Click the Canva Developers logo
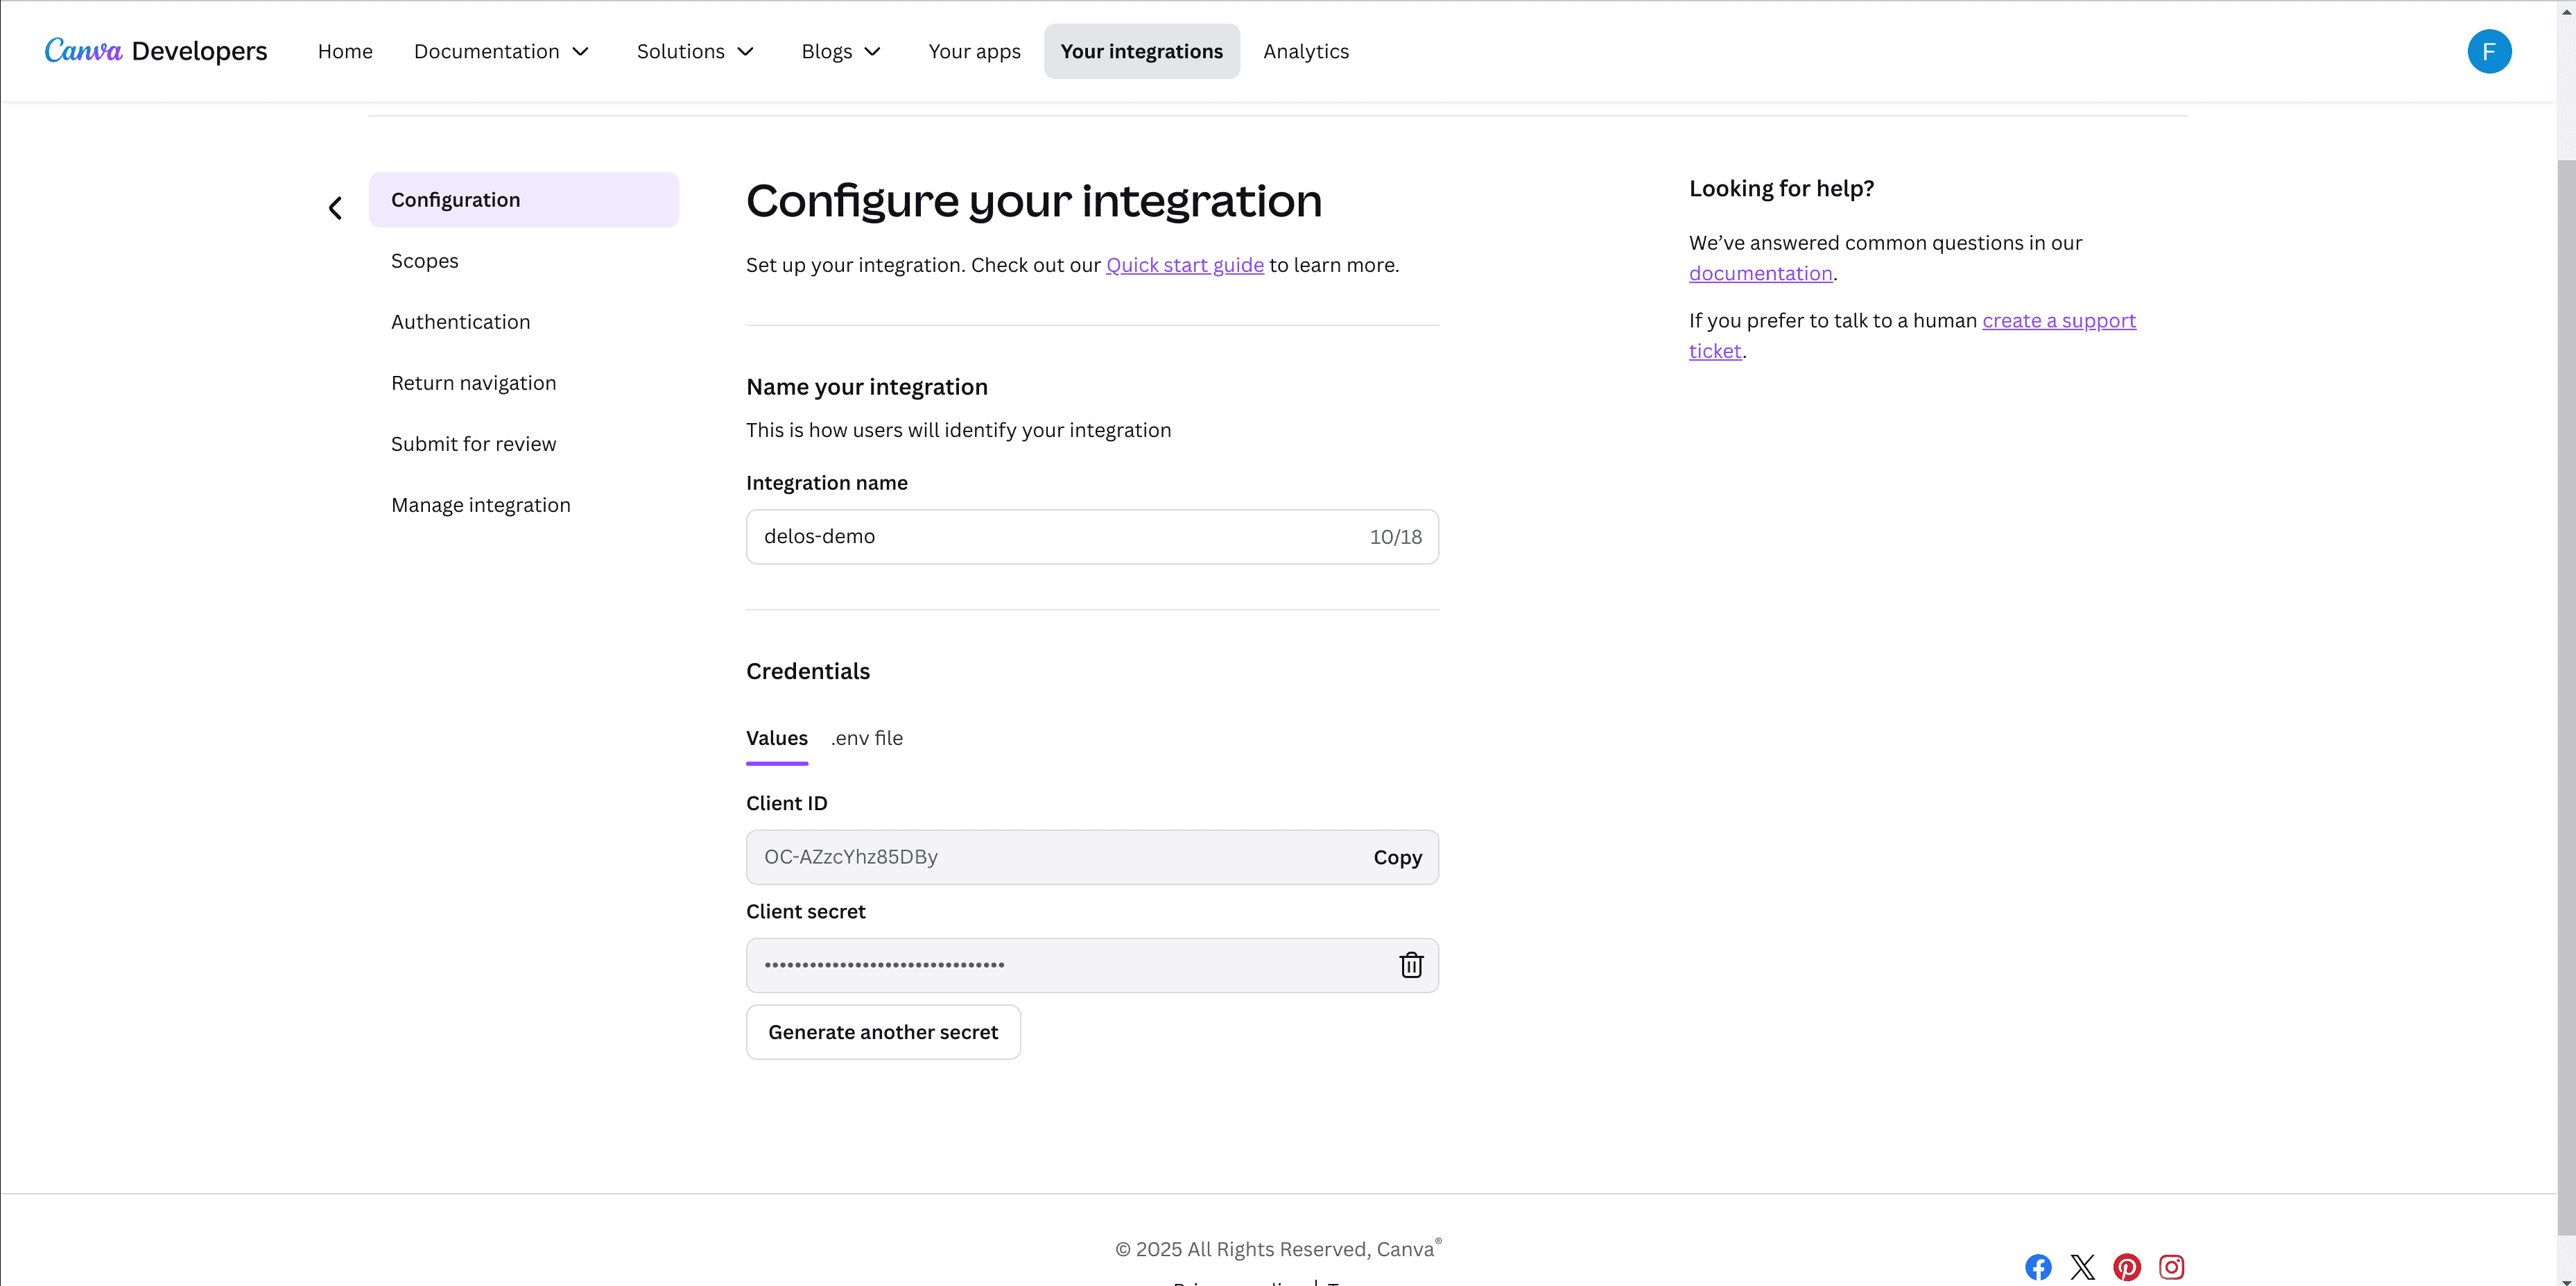2576x1286 pixels. pos(156,51)
